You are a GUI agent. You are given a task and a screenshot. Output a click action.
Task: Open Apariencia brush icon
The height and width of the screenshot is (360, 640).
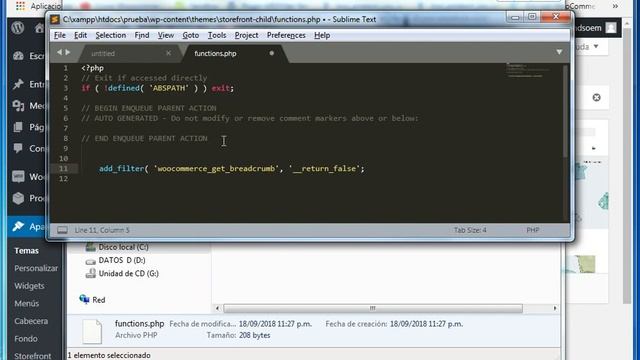(x=18, y=226)
